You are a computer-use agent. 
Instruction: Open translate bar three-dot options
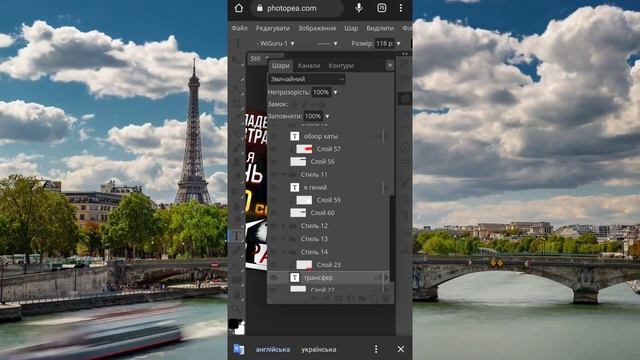[376, 349]
